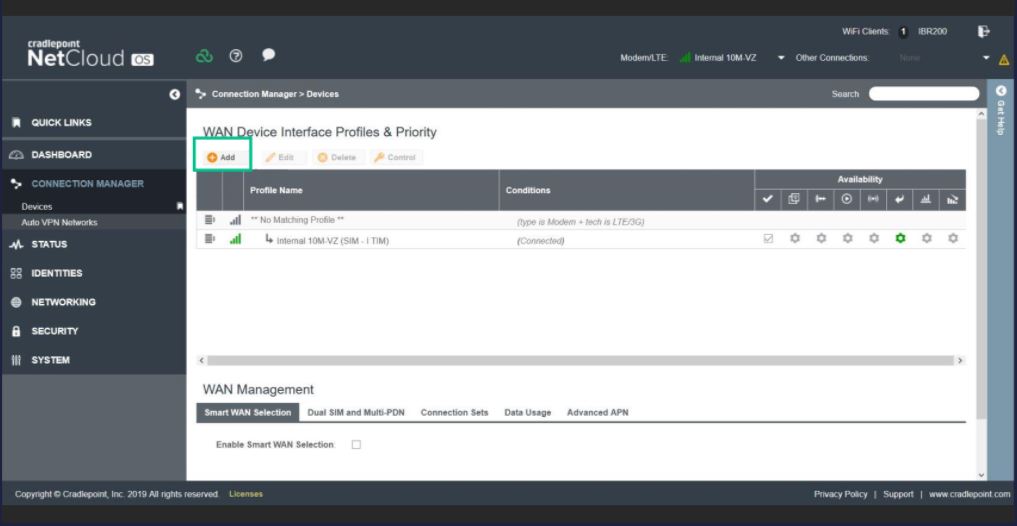Open the chat speech bubble icon

pyautogui.click(x=269, y=55)
